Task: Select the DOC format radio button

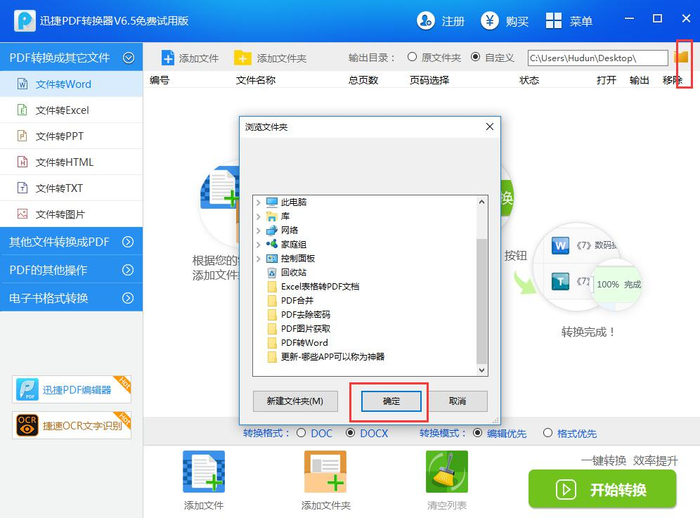Action: coord(301,433)
